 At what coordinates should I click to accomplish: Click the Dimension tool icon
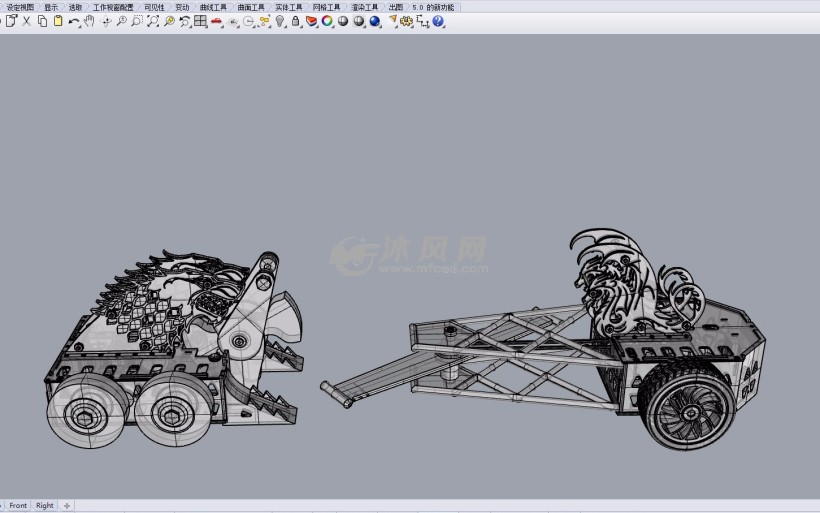pyautogui.click(x=423, y=21)
